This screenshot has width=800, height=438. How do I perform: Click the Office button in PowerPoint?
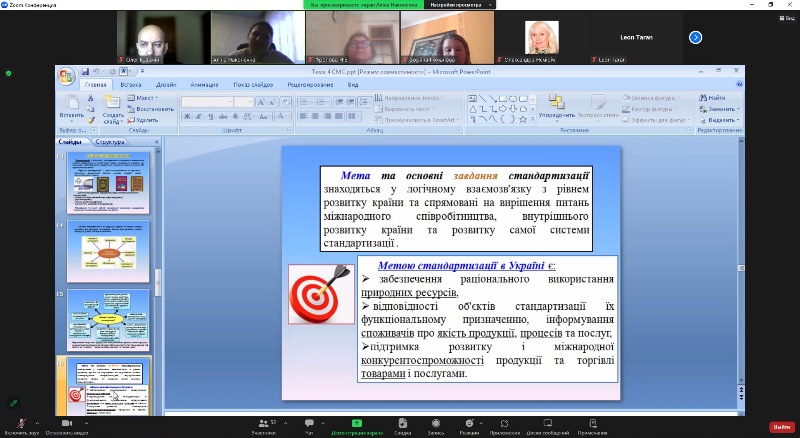click(66, 77)
